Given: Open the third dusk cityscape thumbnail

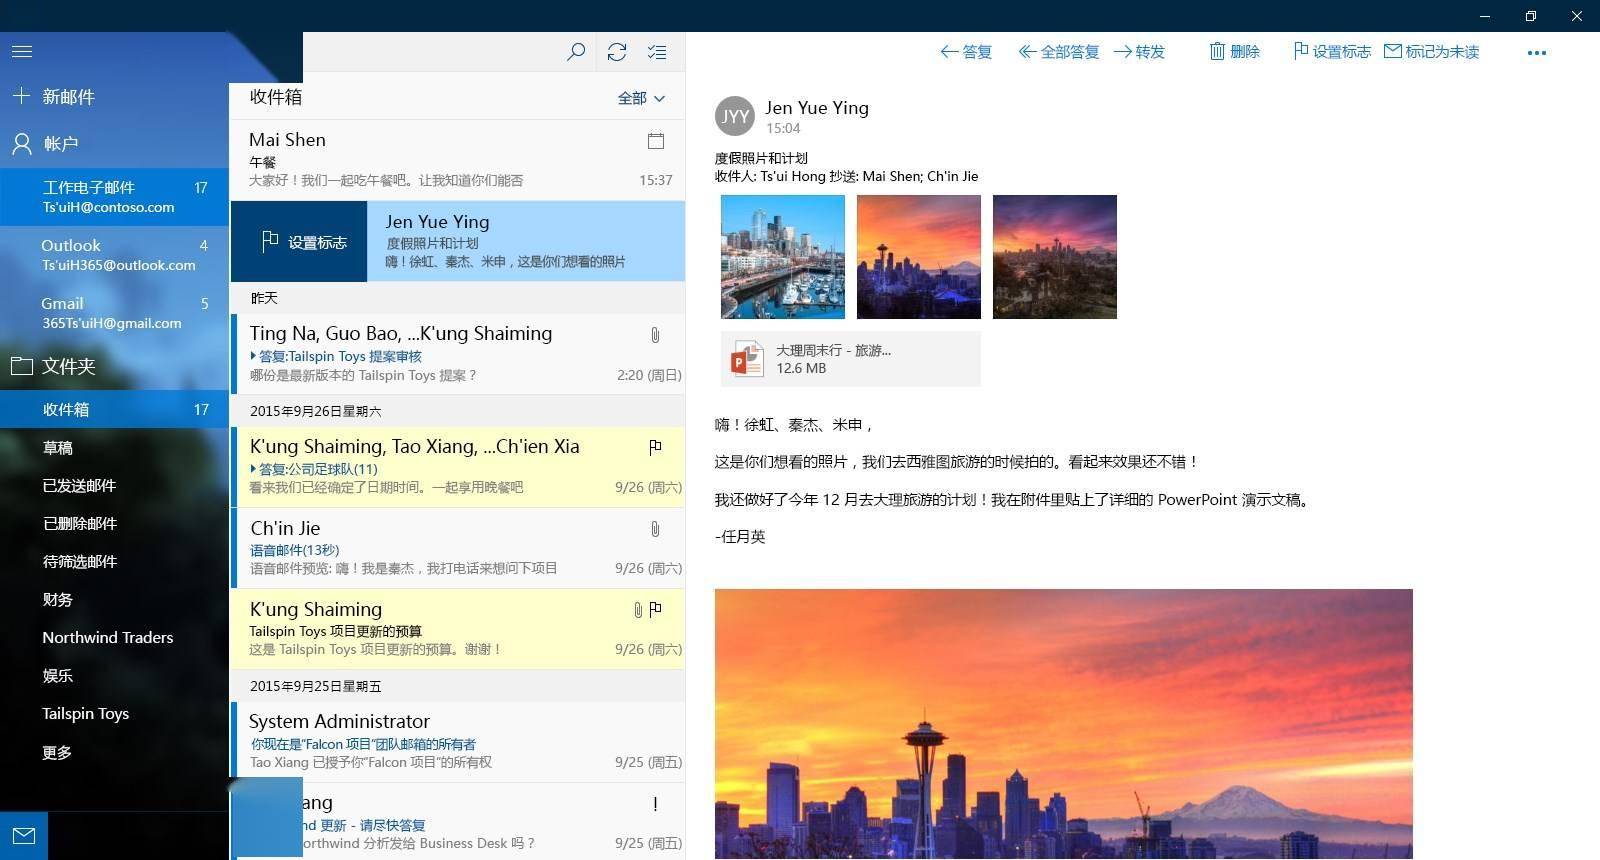Looking at the screenshot, I should [x=1055, y=257].
